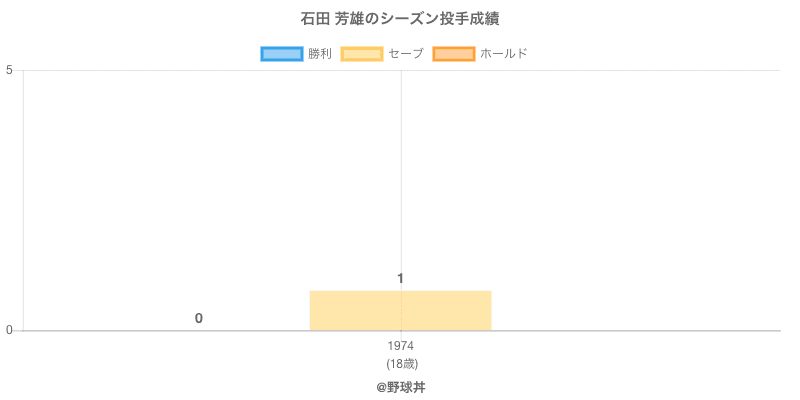
Task: Click the 勝利 legend text label
Action: point(320,54)
